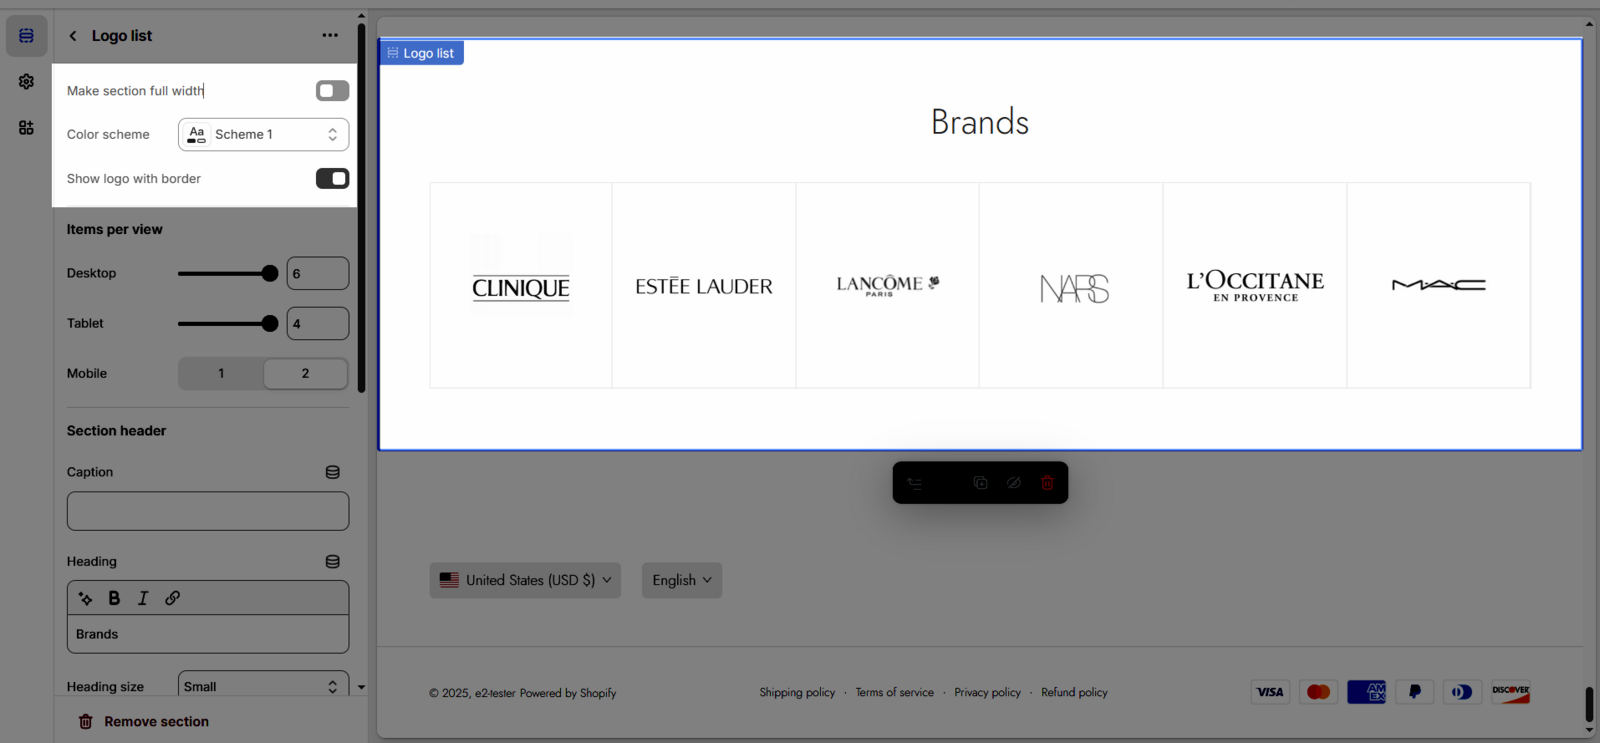
Task: Disable Show logo with border
Action: 332,178
